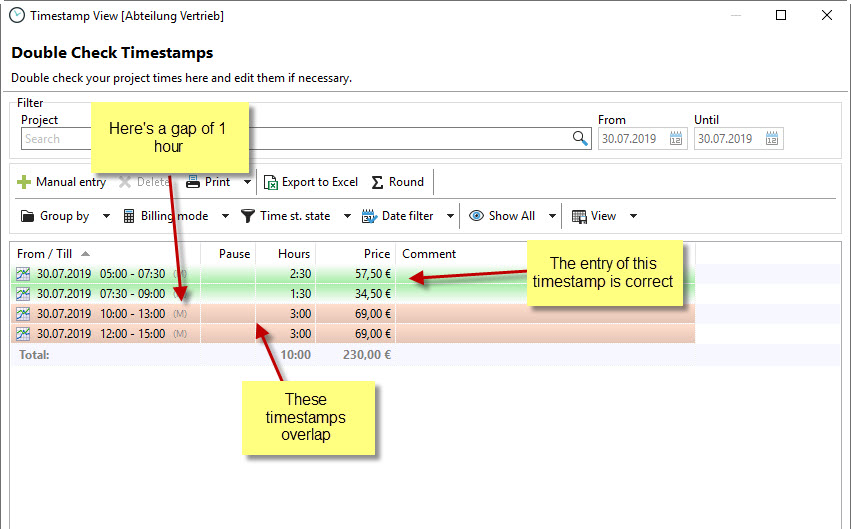Select the 10:00 - 13:00 timestamp row
The width and height of the screenshot is (851, 529).
(x=100, y=314)
